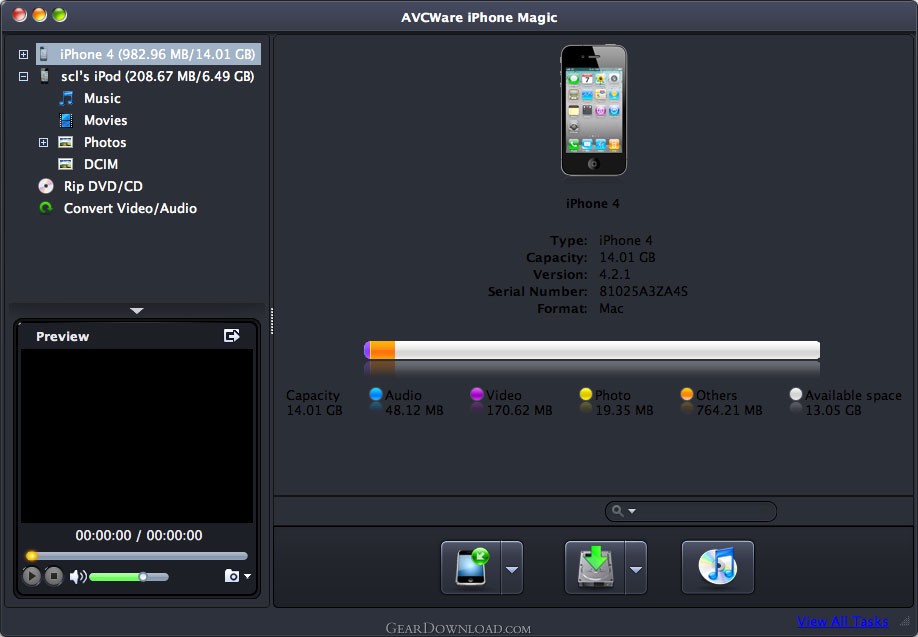
Task: Mute the preview speaker volume
Action: pos(78,577)
